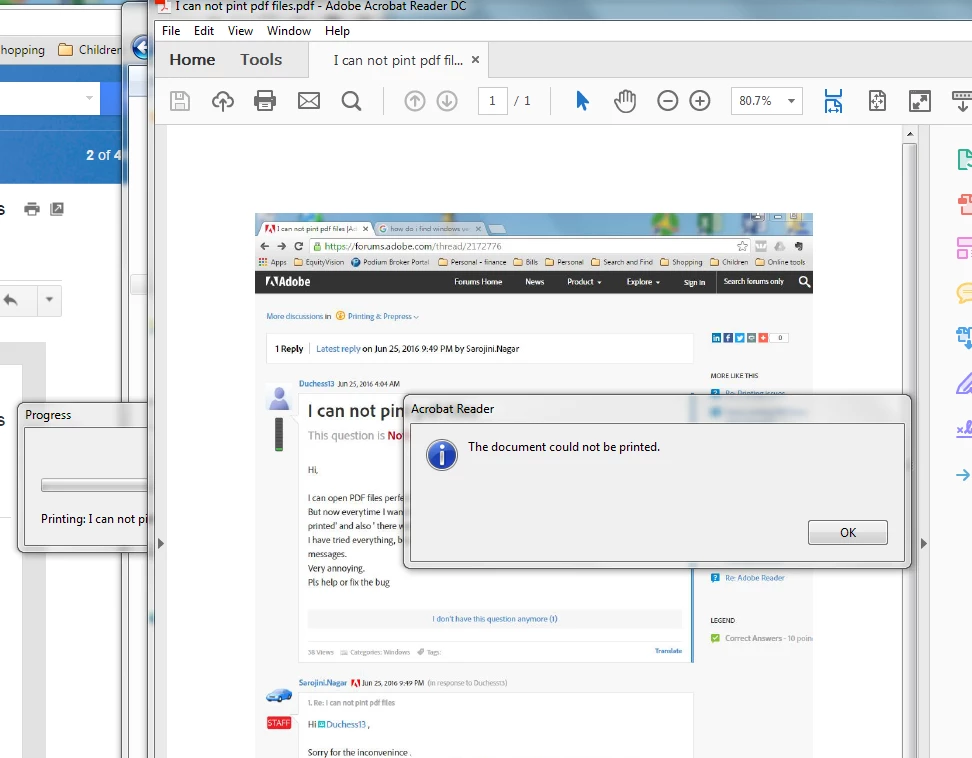Open the Edit PDF tool in right pane

pyautogui.click(x=964, y=248)
